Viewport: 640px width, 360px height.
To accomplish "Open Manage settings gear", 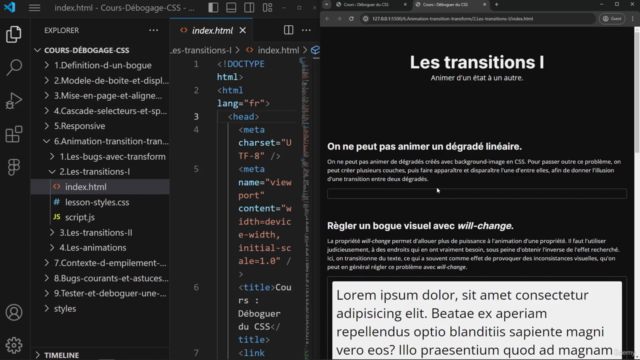I will coord(14,345).
